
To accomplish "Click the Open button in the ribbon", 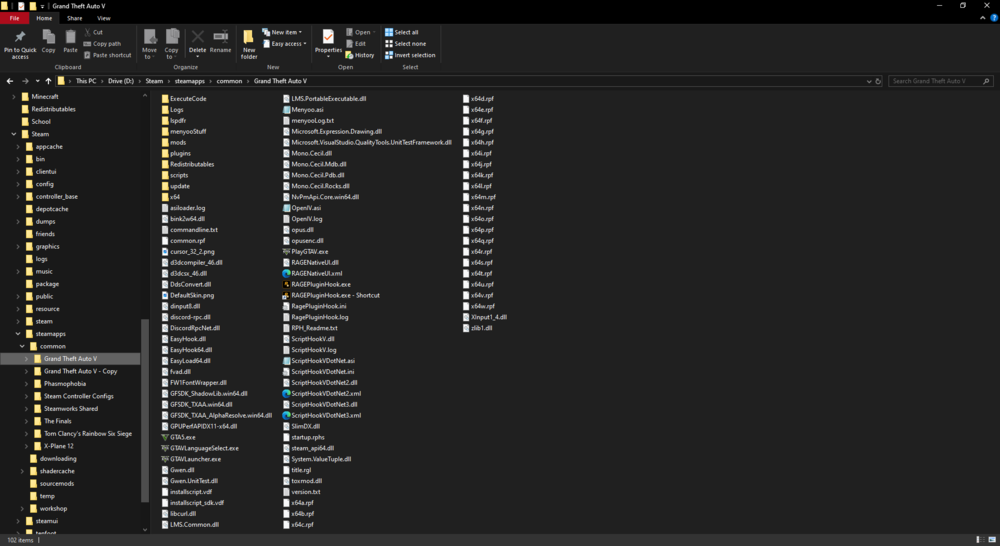I will pos(360,33).
